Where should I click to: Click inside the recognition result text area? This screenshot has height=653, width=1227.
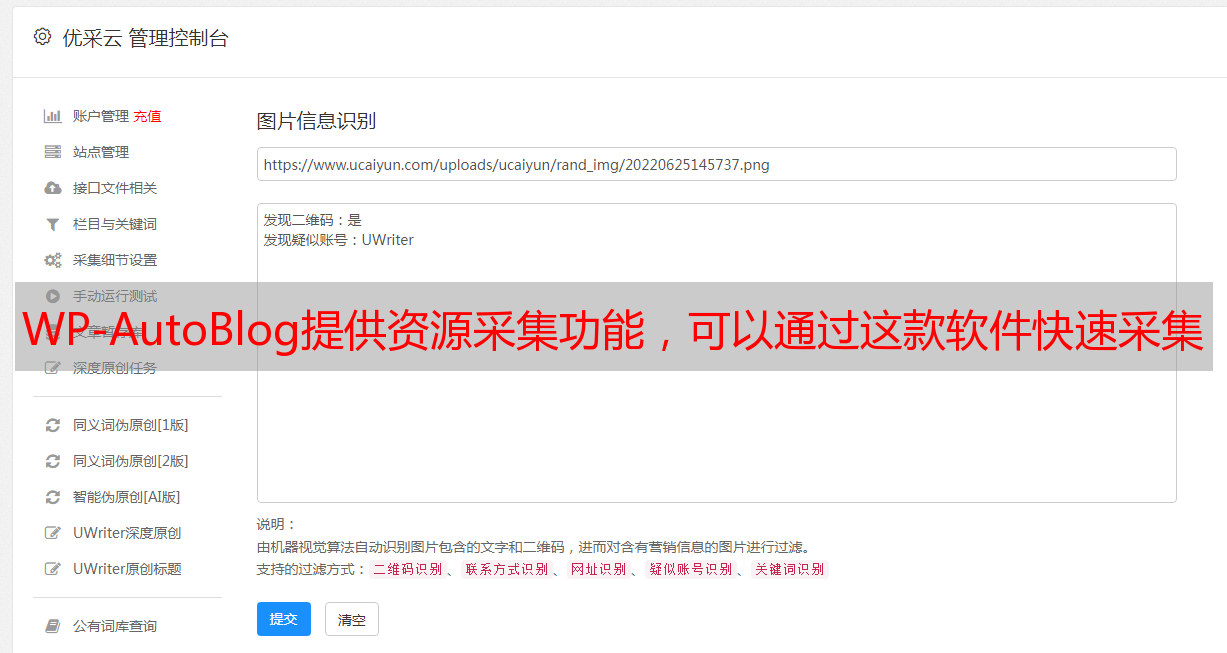click(716, 352)
